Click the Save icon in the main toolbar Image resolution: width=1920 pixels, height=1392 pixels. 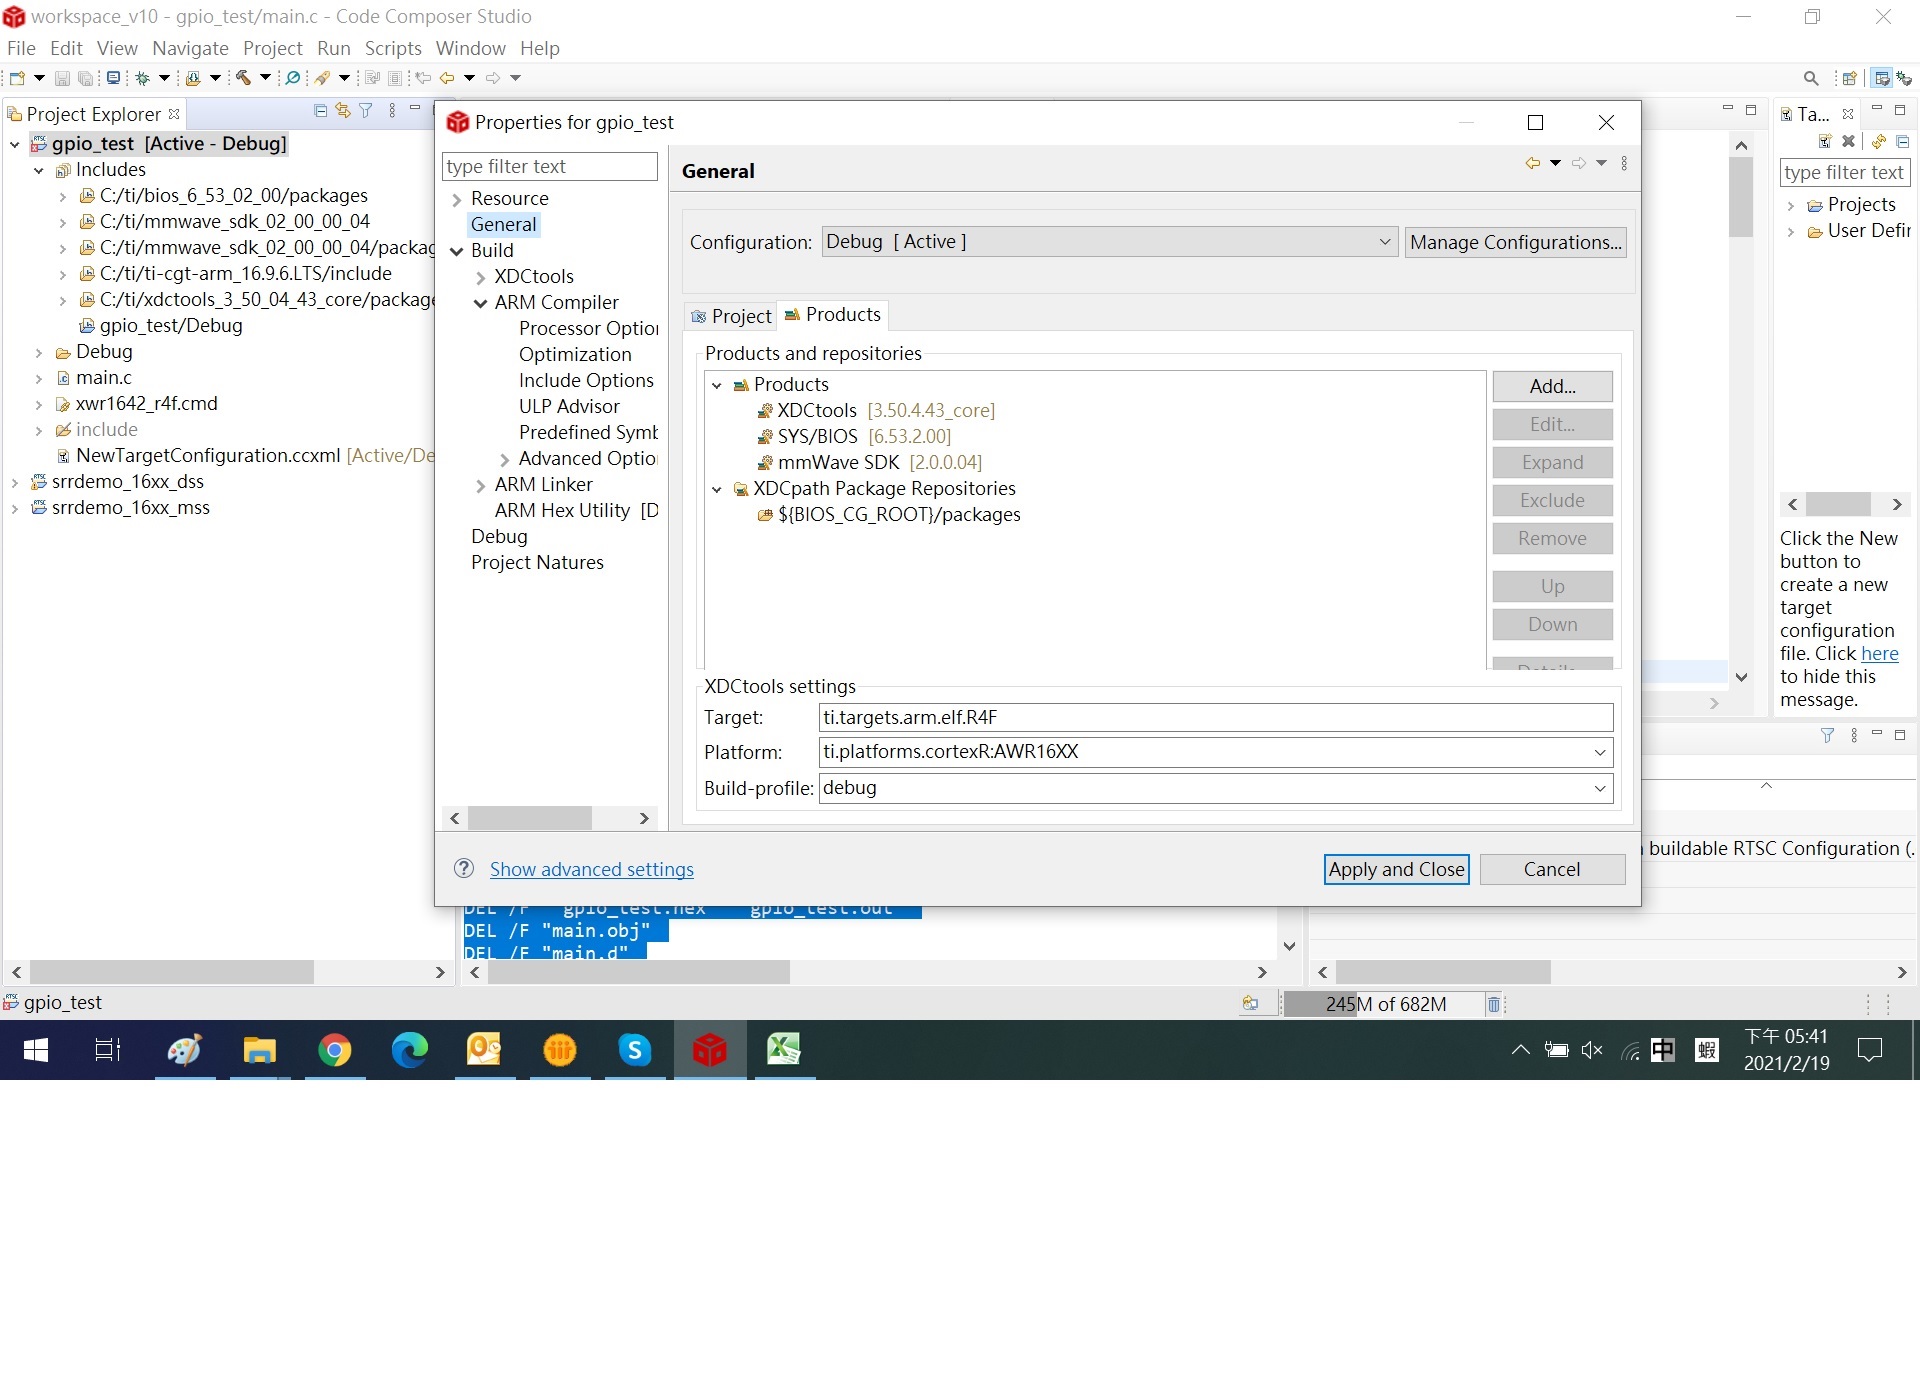(62, 78)
